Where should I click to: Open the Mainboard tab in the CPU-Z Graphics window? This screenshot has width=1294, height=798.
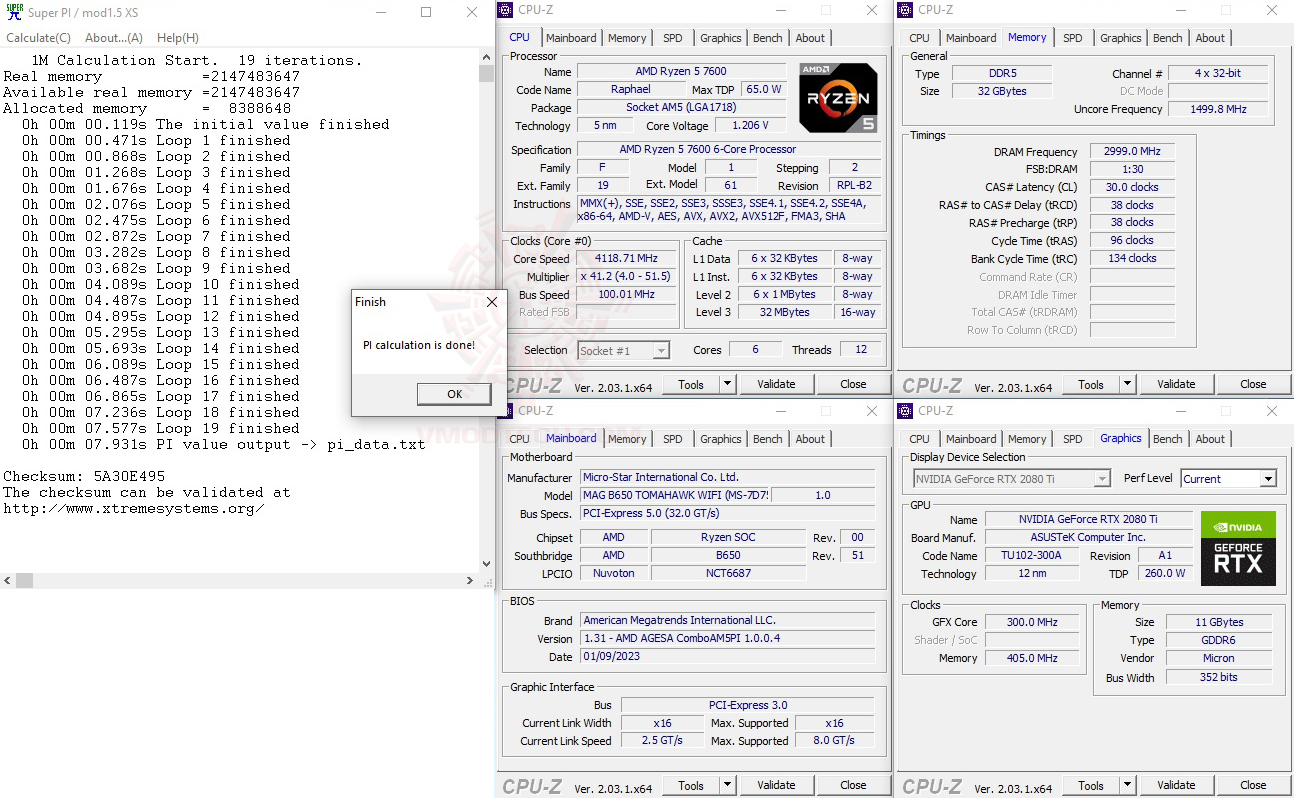(971, 439)
